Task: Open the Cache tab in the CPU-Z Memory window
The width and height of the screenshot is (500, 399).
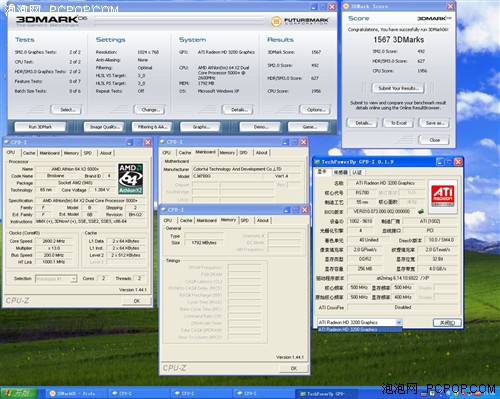Action: click(186, 220)
